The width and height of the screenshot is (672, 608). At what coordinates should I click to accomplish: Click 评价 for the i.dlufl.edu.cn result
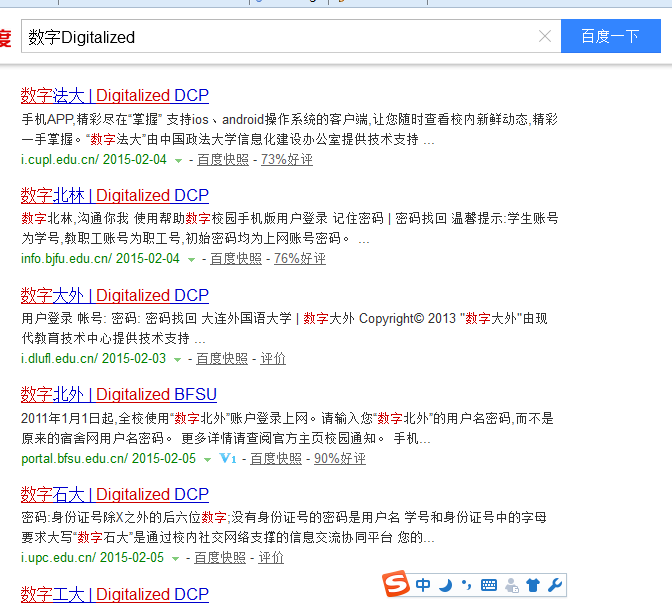pos(273,359)
